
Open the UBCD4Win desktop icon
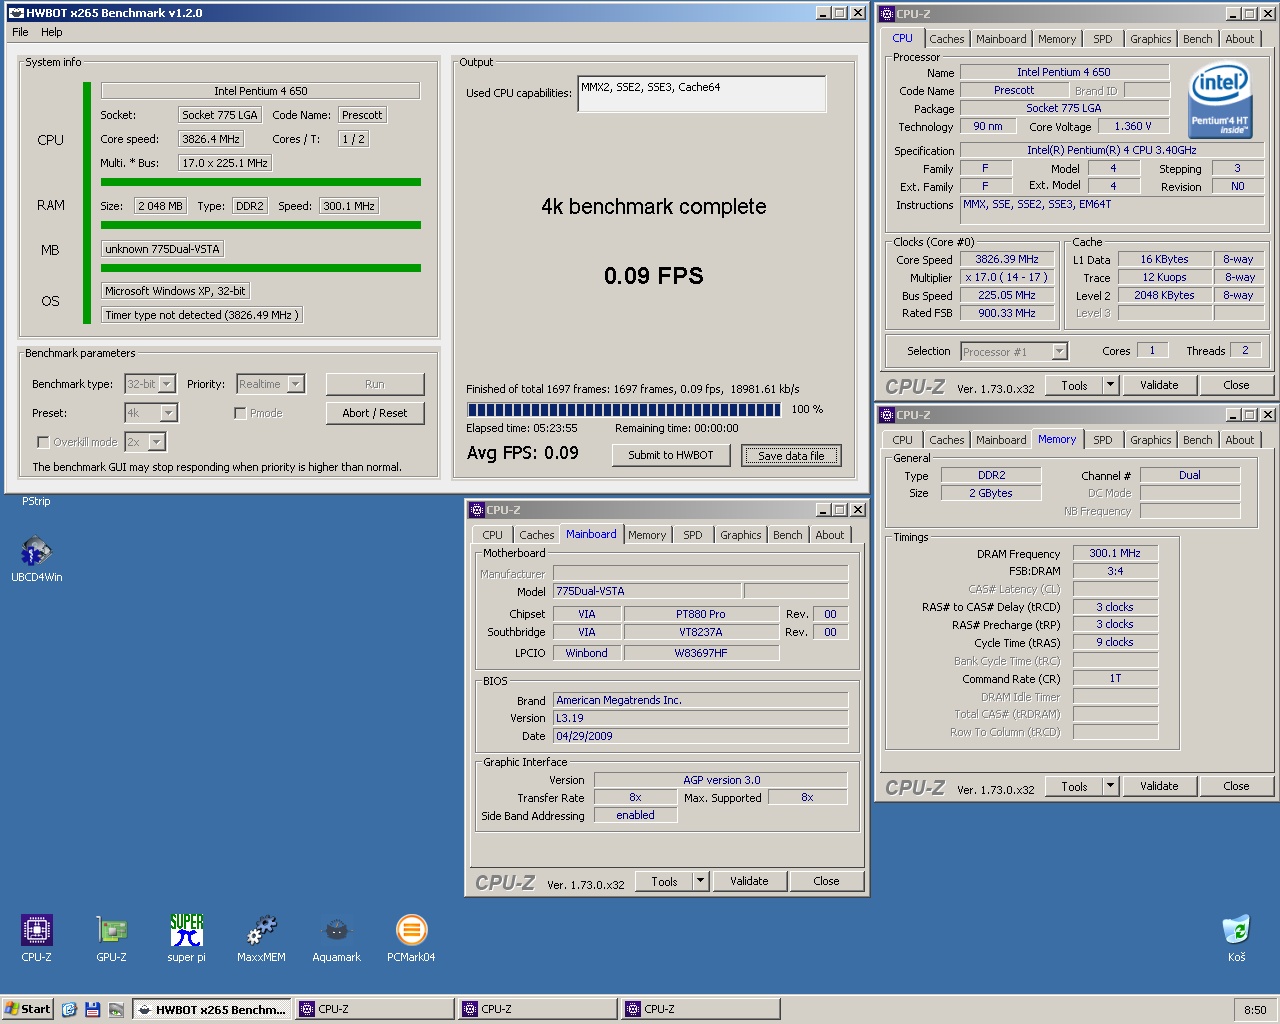[36, 560]
